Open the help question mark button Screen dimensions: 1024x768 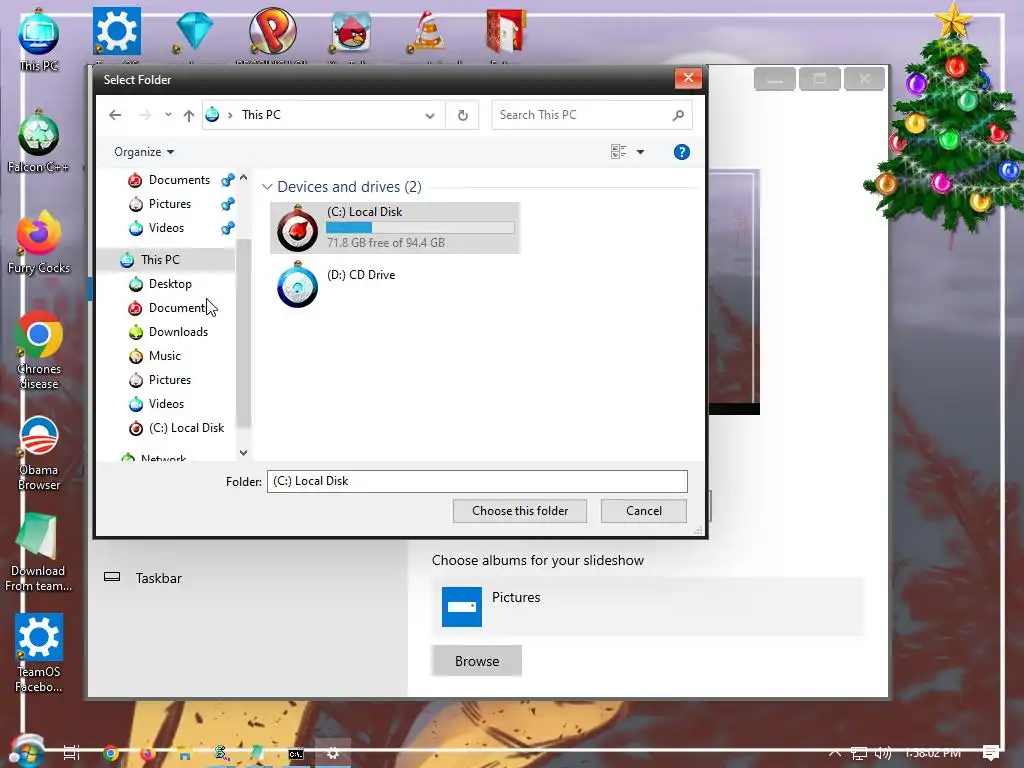681,152
